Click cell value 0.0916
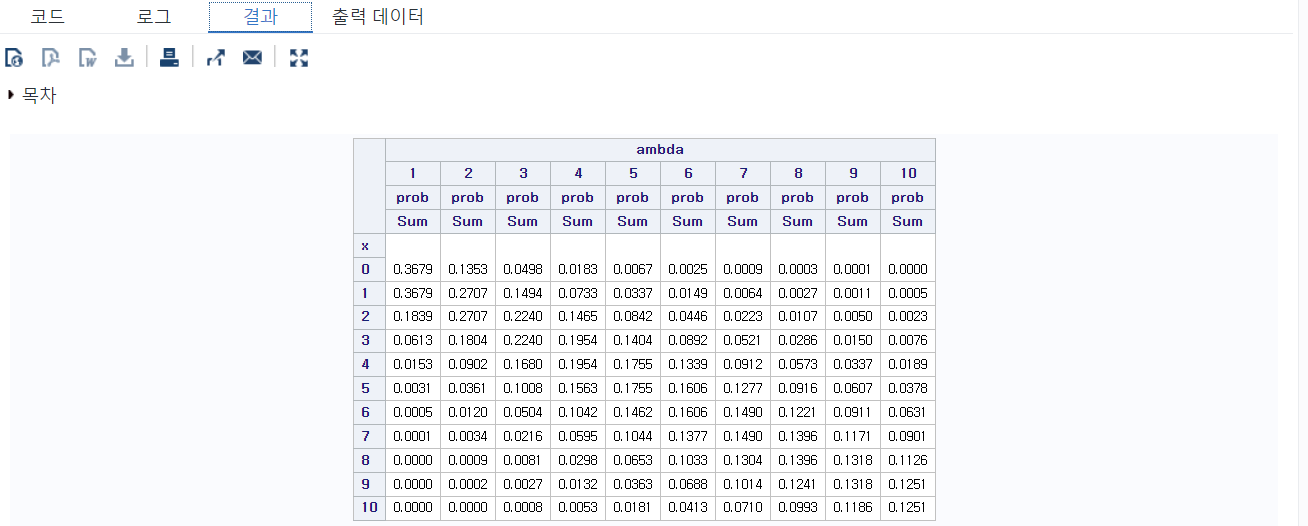 (797, 389)
